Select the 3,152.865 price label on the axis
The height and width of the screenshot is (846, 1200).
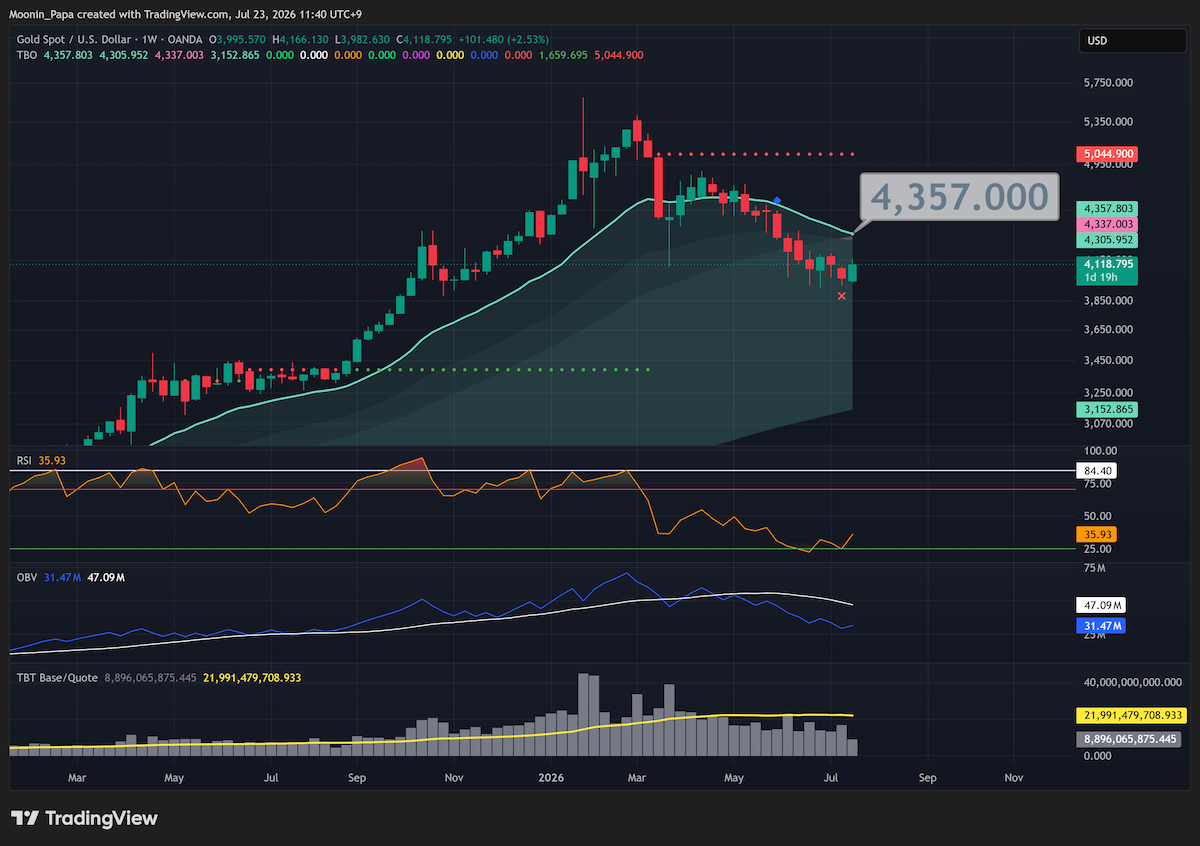pos(1107,410)
